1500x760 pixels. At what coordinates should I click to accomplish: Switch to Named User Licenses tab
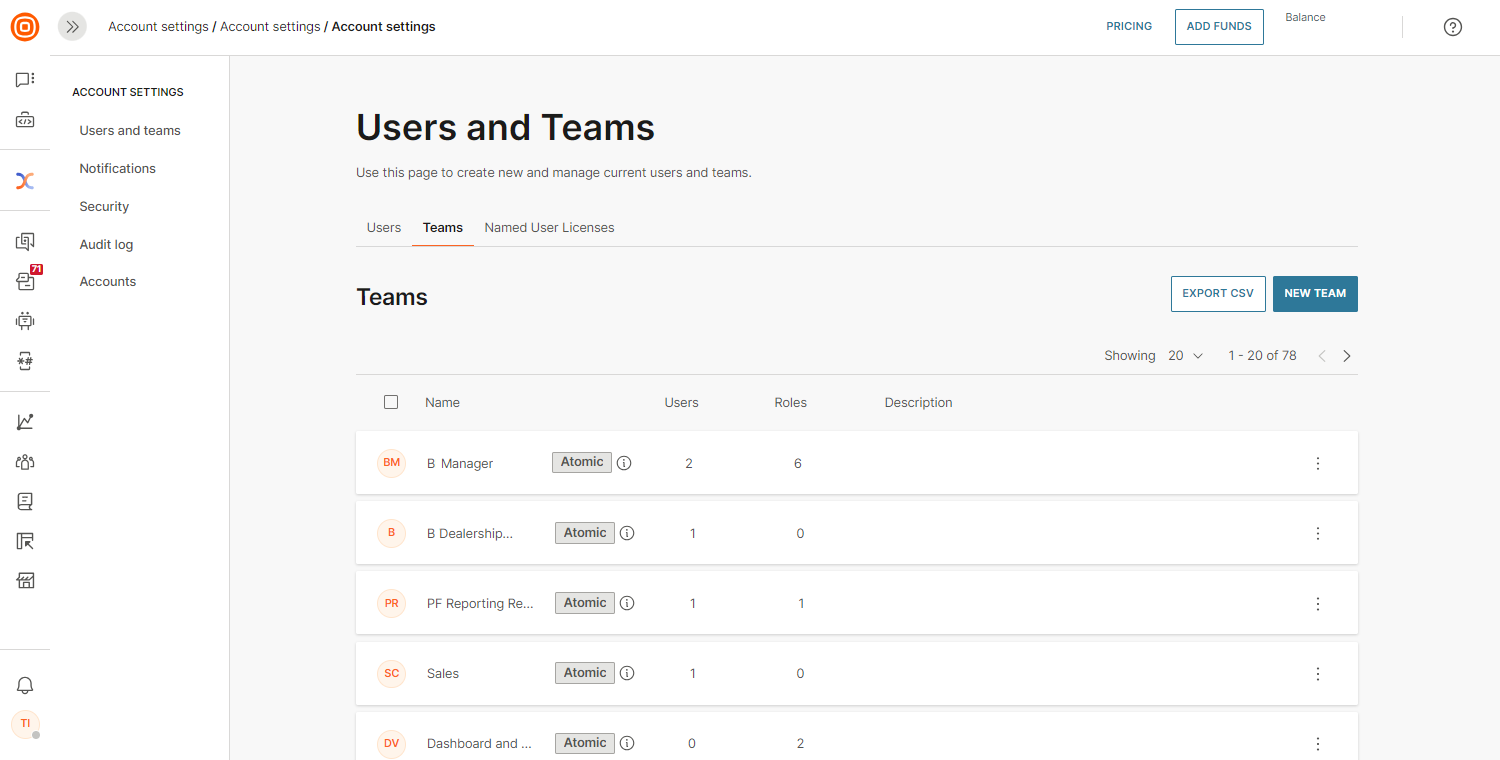point(549,227)
